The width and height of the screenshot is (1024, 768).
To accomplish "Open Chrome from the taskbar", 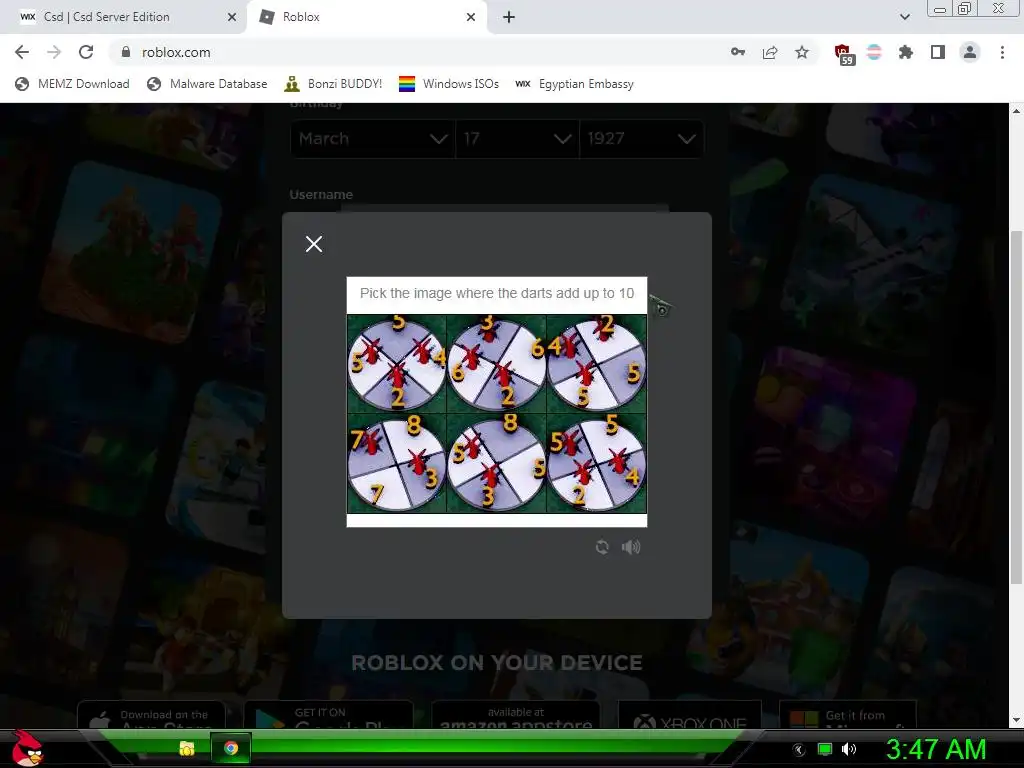I will 231,748.
